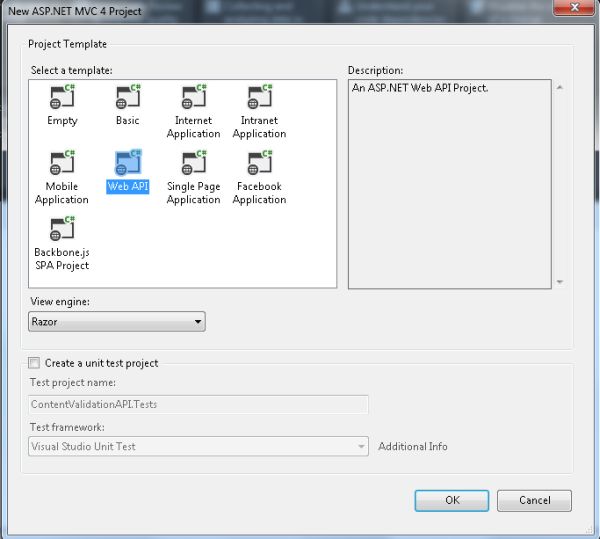Select the Empty template icon
Screen dimensions: 600x539
(x=62, y=97)
